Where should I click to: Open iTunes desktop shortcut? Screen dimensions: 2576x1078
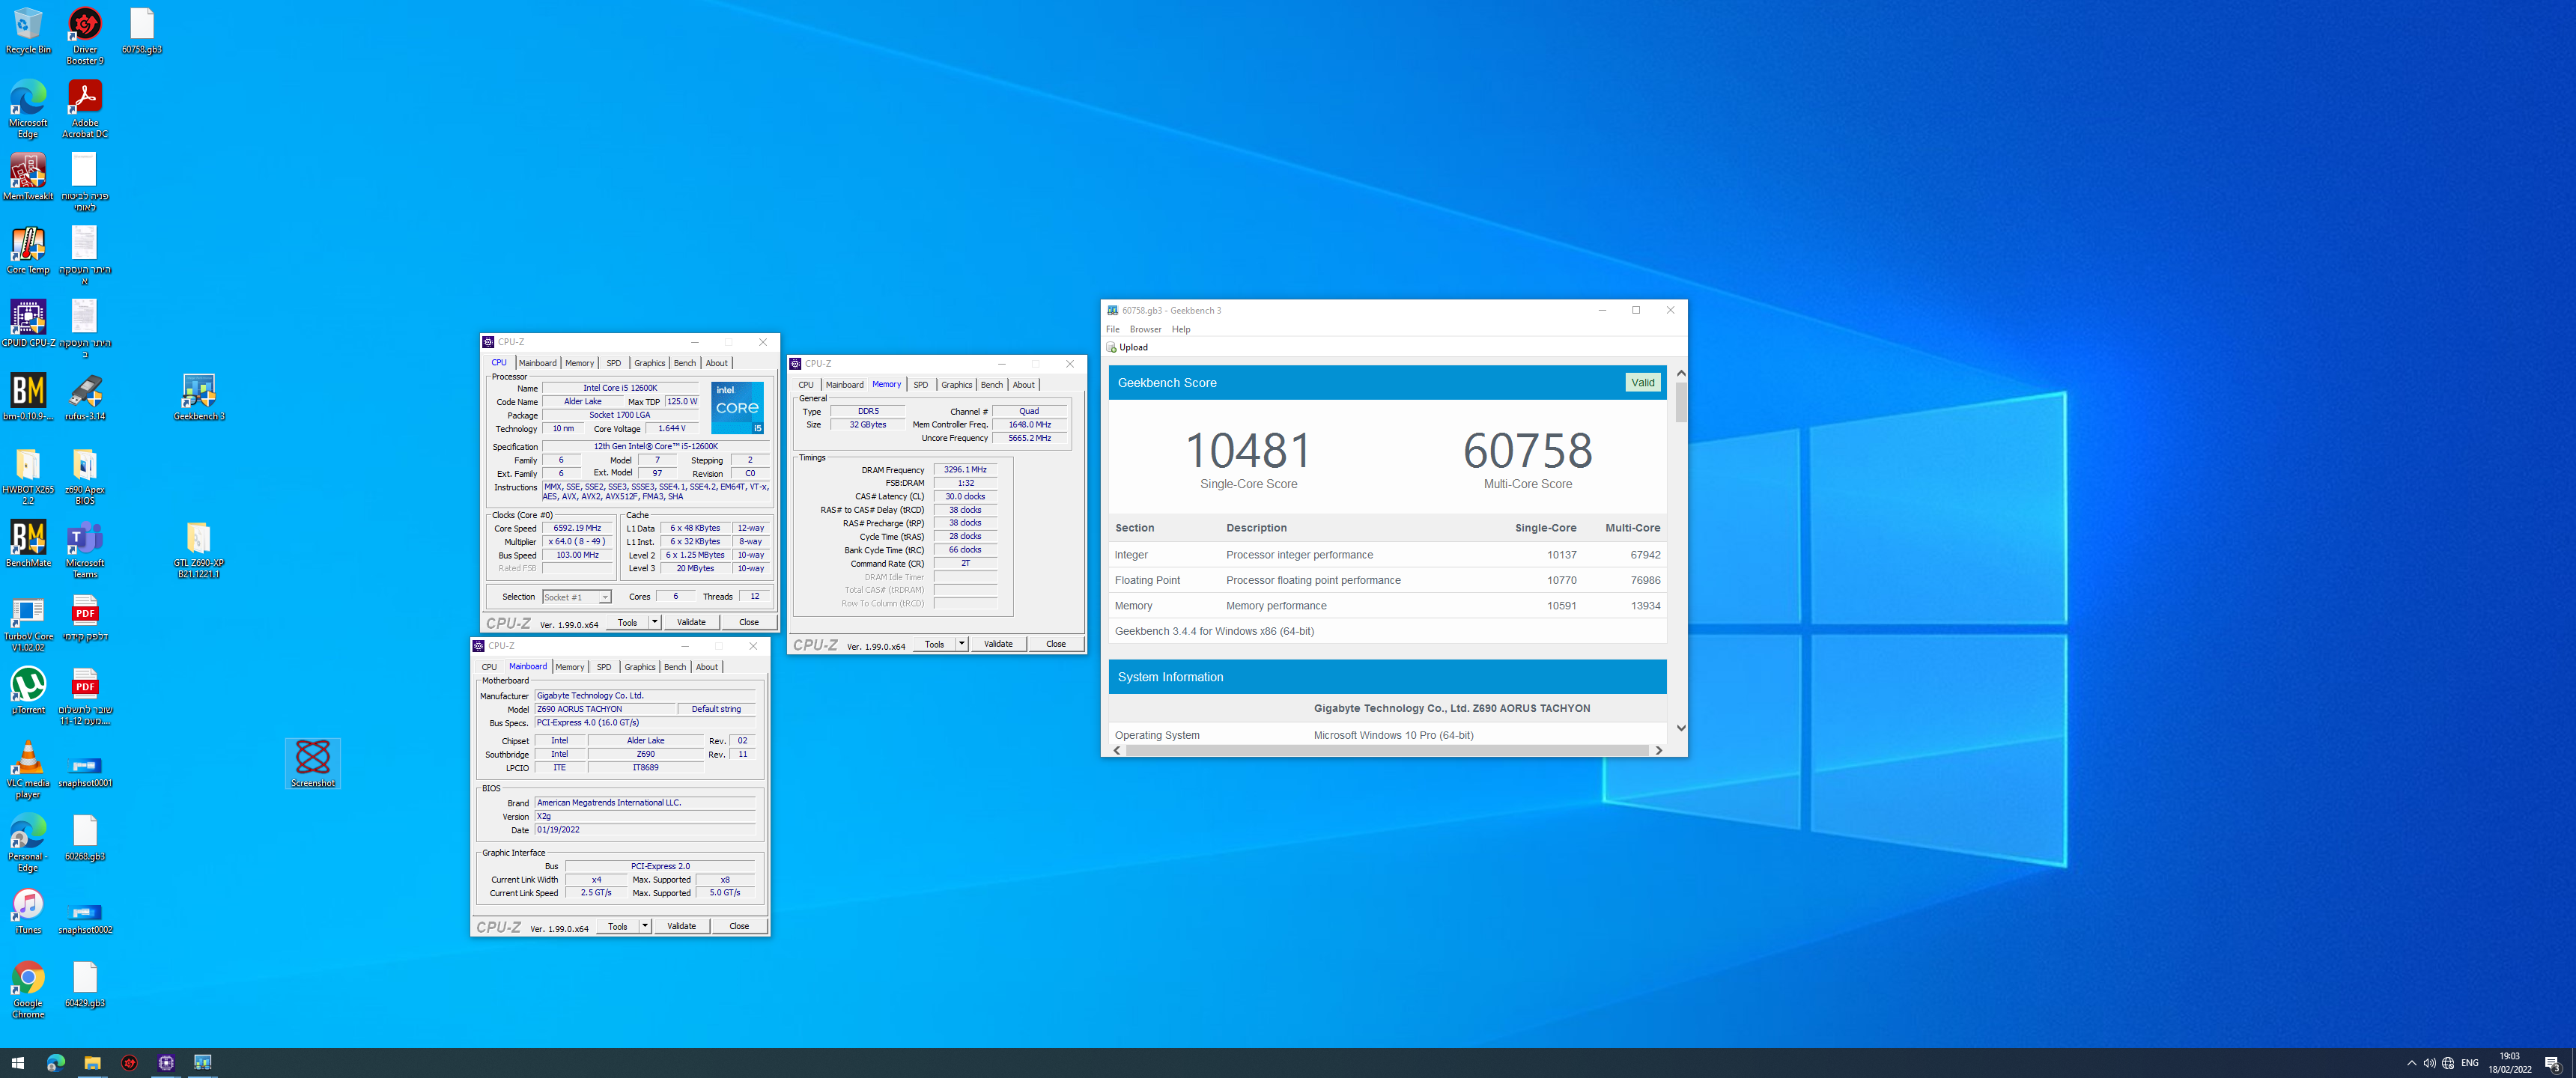28,910
